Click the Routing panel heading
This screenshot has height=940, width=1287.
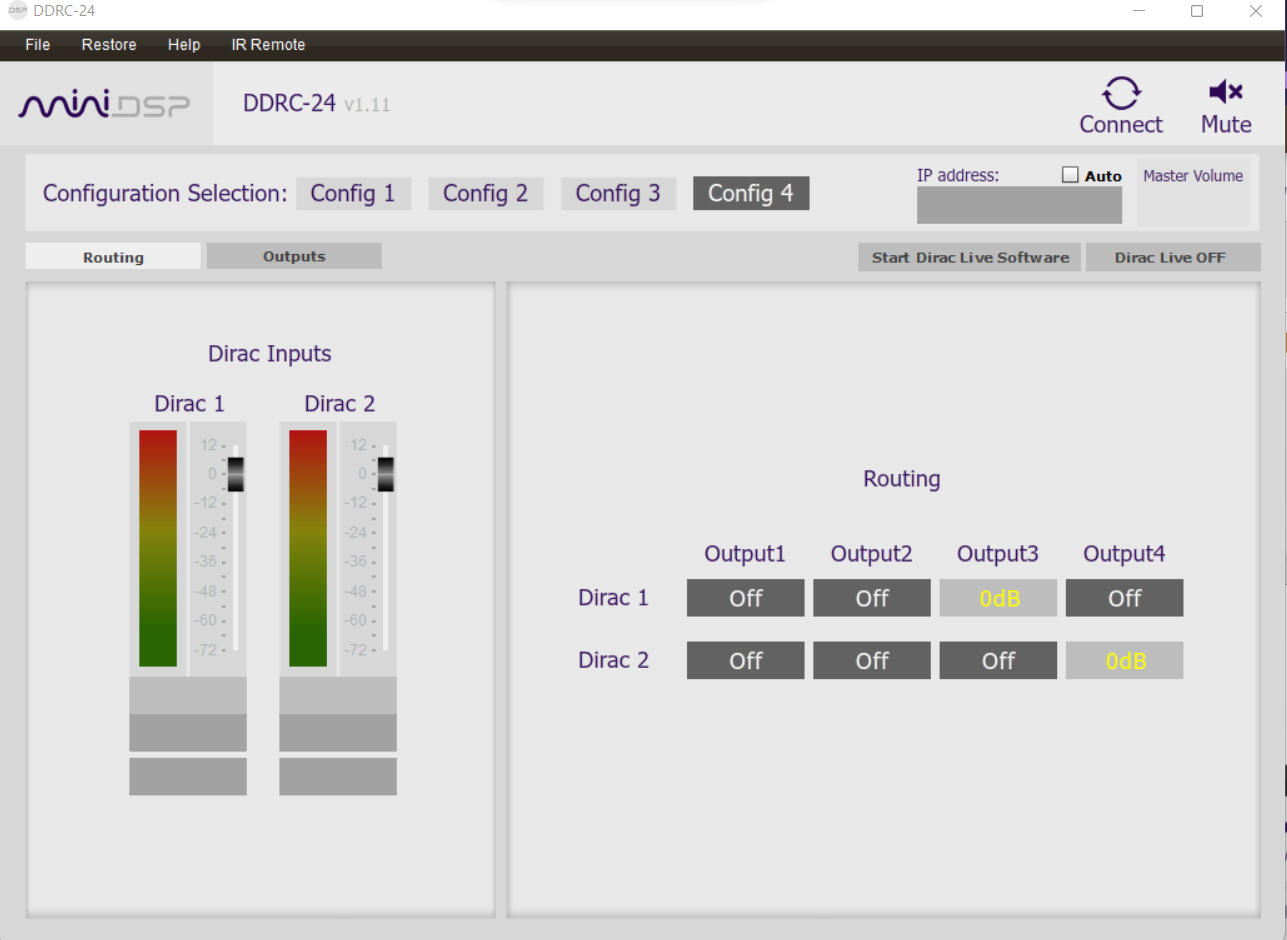902,479
